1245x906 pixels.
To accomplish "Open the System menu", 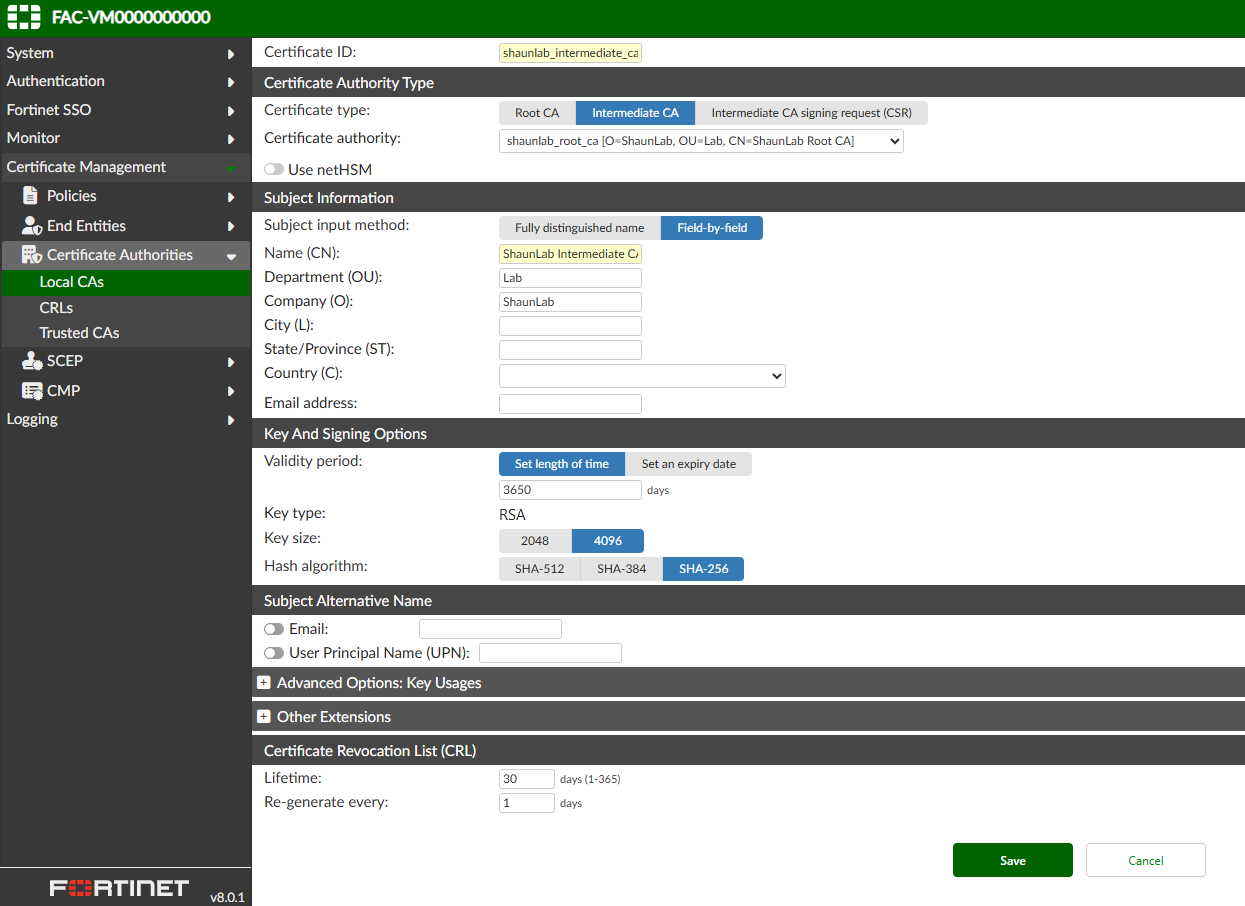I will (125, 53).
